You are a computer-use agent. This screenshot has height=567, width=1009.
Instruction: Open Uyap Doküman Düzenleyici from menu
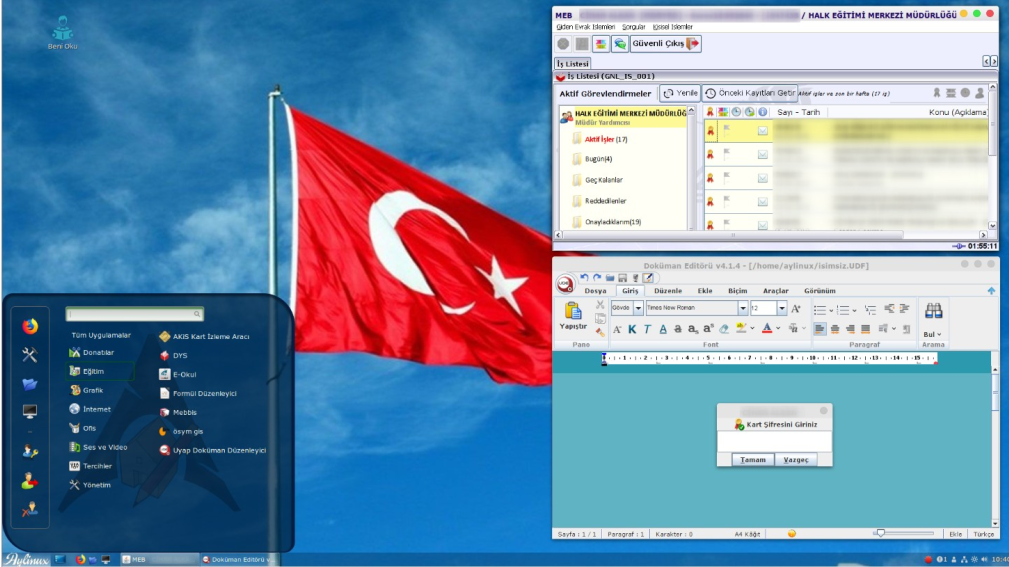(212, 451)
